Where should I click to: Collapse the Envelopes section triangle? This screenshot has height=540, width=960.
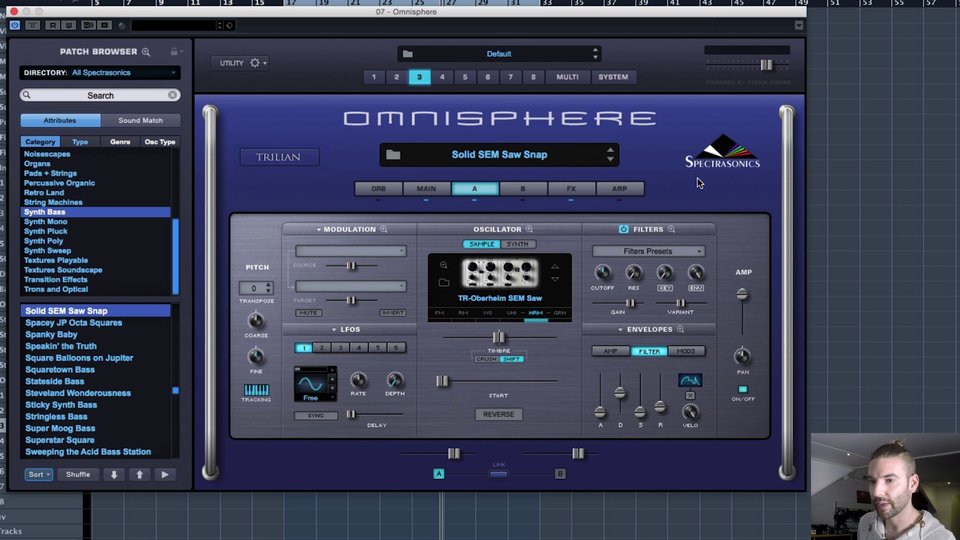[620, 329]
